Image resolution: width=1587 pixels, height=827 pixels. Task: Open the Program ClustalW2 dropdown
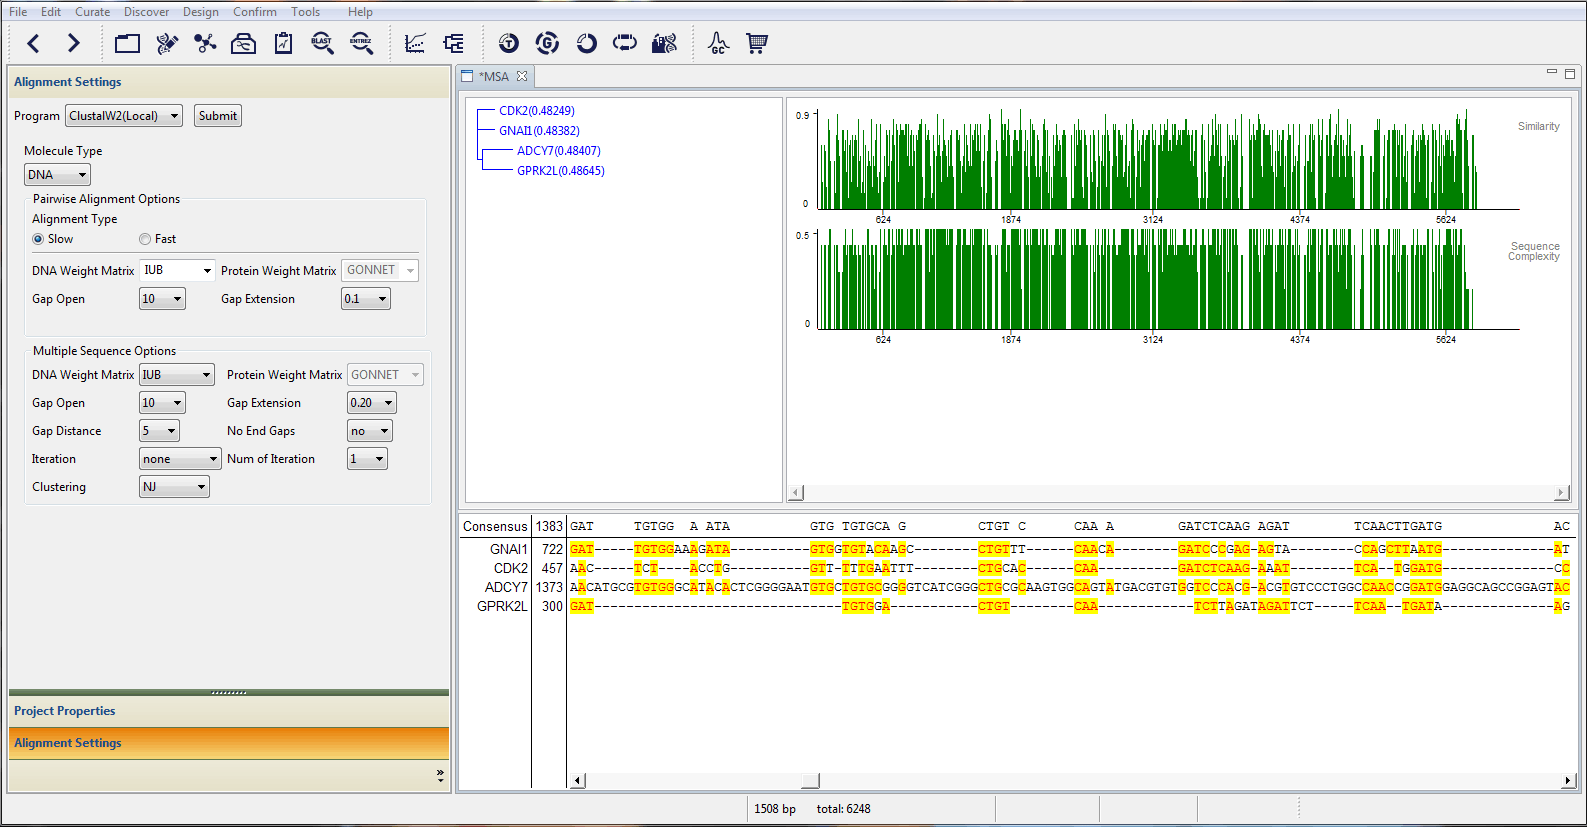[124, 116]
